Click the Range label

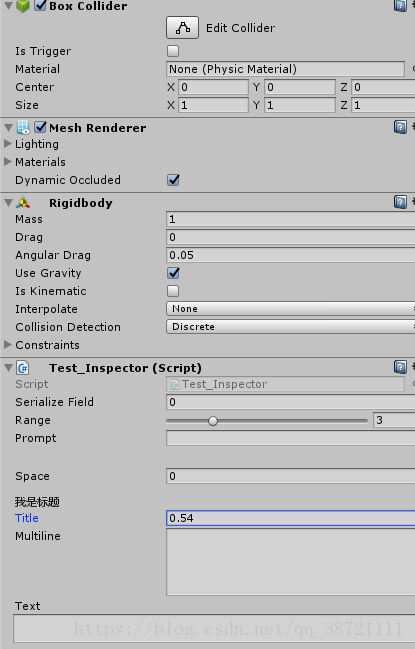[x=33, y=421]
